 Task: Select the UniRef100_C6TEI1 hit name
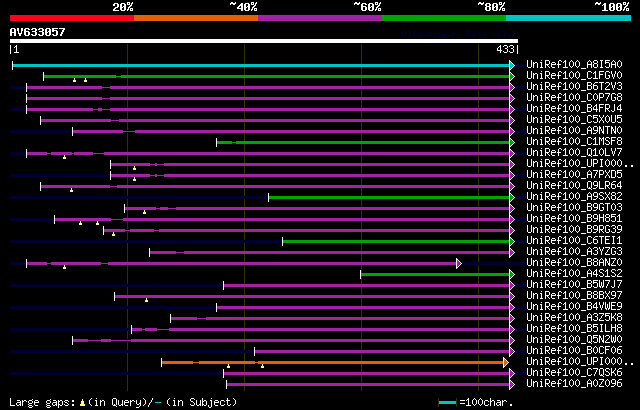tap(574, 241)
